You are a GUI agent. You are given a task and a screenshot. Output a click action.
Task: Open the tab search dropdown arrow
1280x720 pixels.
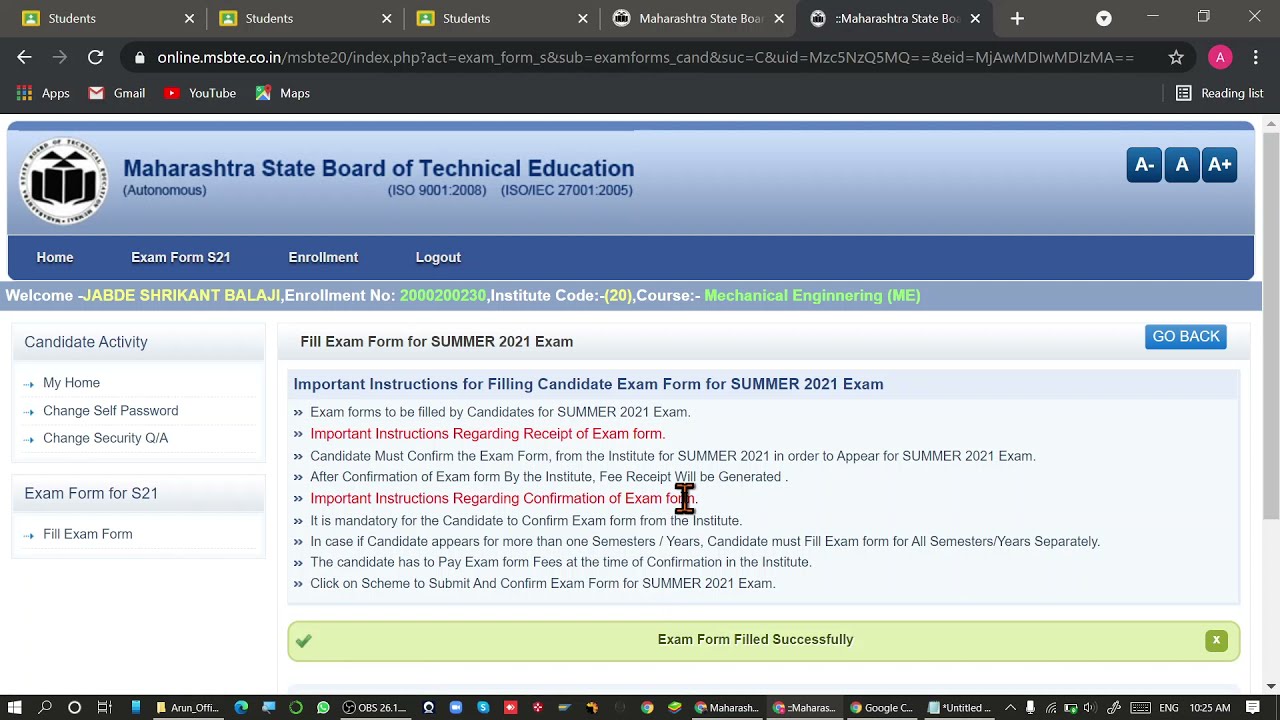click(x=1103, y=18)
